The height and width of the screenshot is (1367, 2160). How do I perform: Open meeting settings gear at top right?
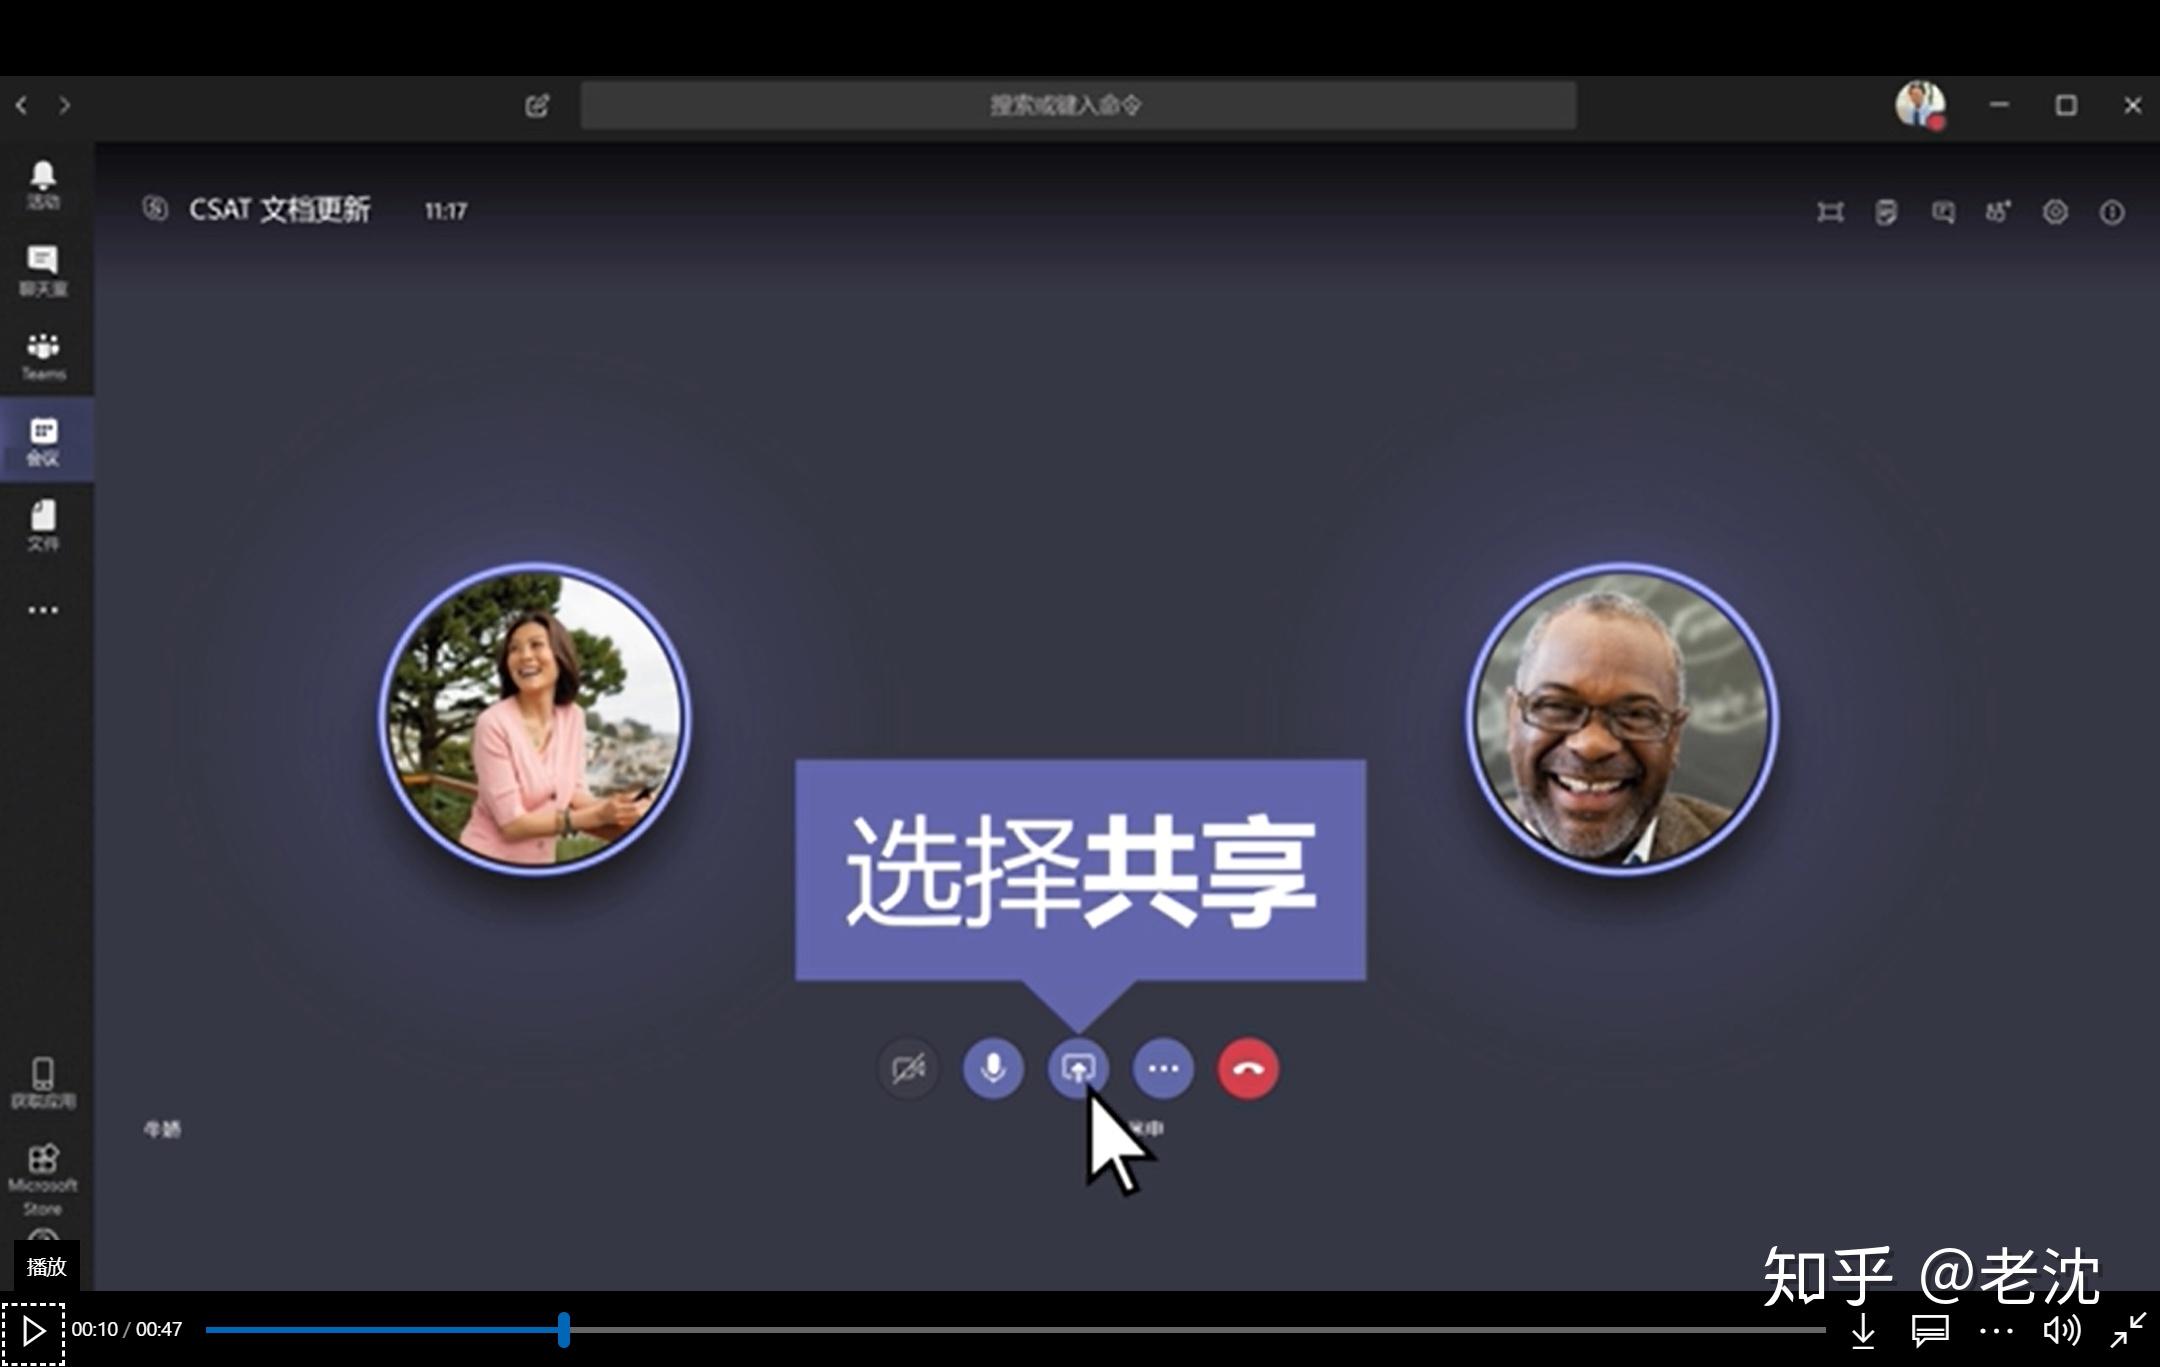2055,211
